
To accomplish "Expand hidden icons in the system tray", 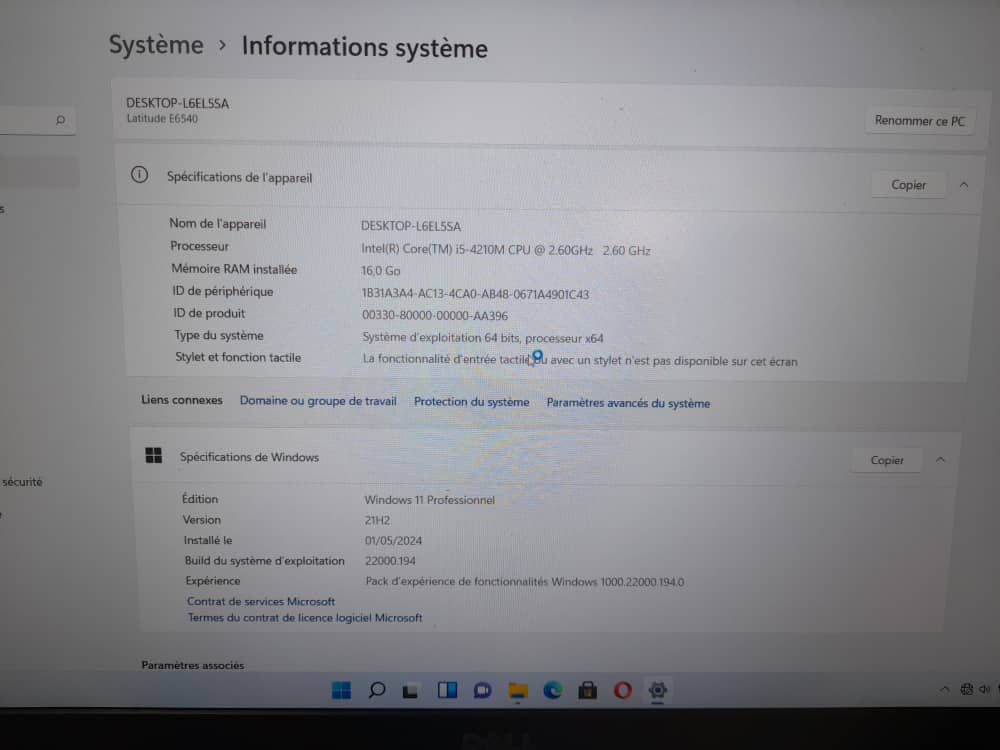I will (944, 689).
